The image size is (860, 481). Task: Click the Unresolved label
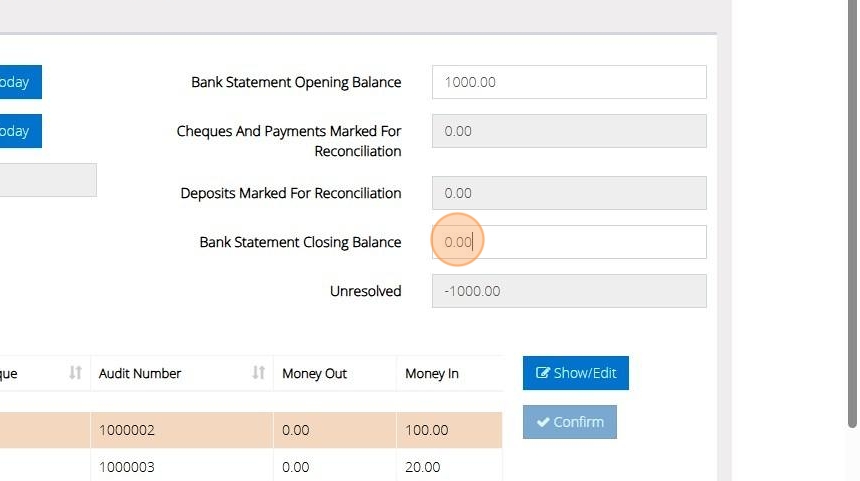[365, 291]
